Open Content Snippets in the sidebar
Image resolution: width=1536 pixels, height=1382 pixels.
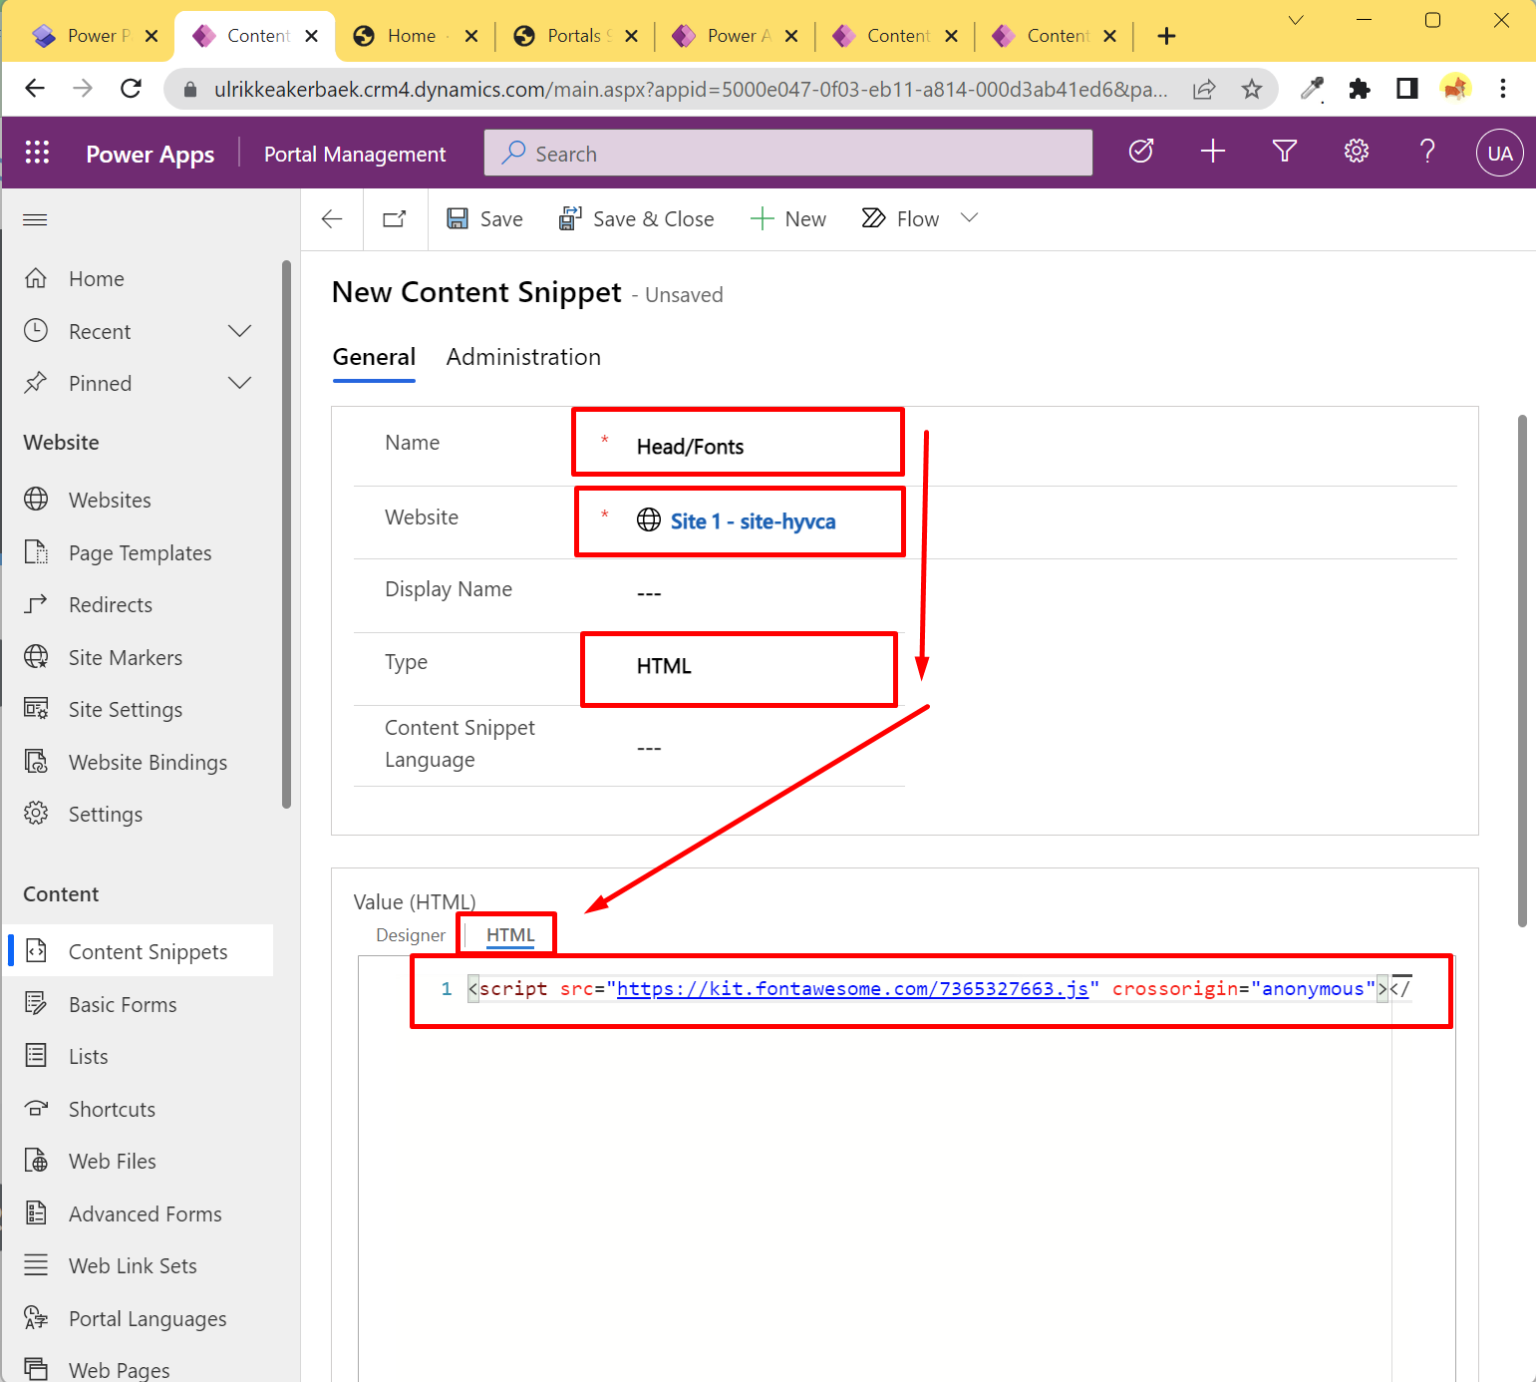140,952
